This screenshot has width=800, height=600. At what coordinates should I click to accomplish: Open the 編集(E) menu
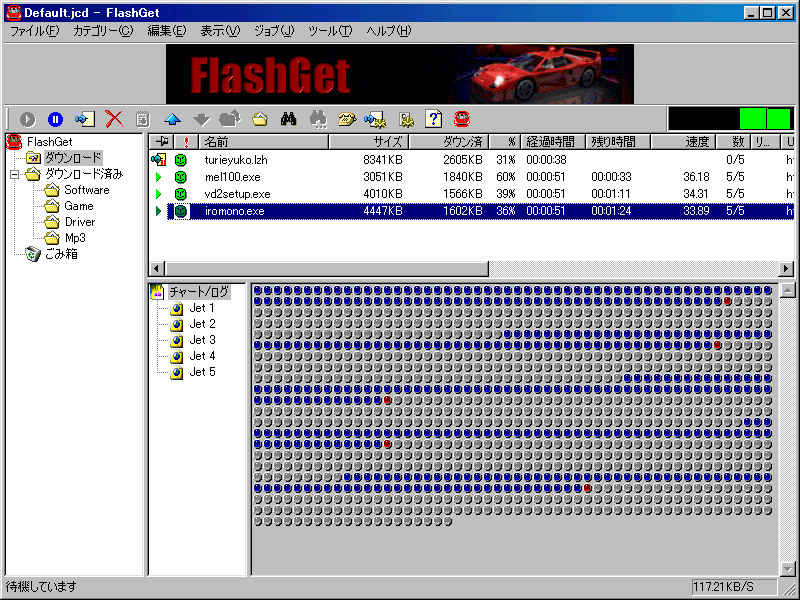pyautogui.click(x=167, y=31)
